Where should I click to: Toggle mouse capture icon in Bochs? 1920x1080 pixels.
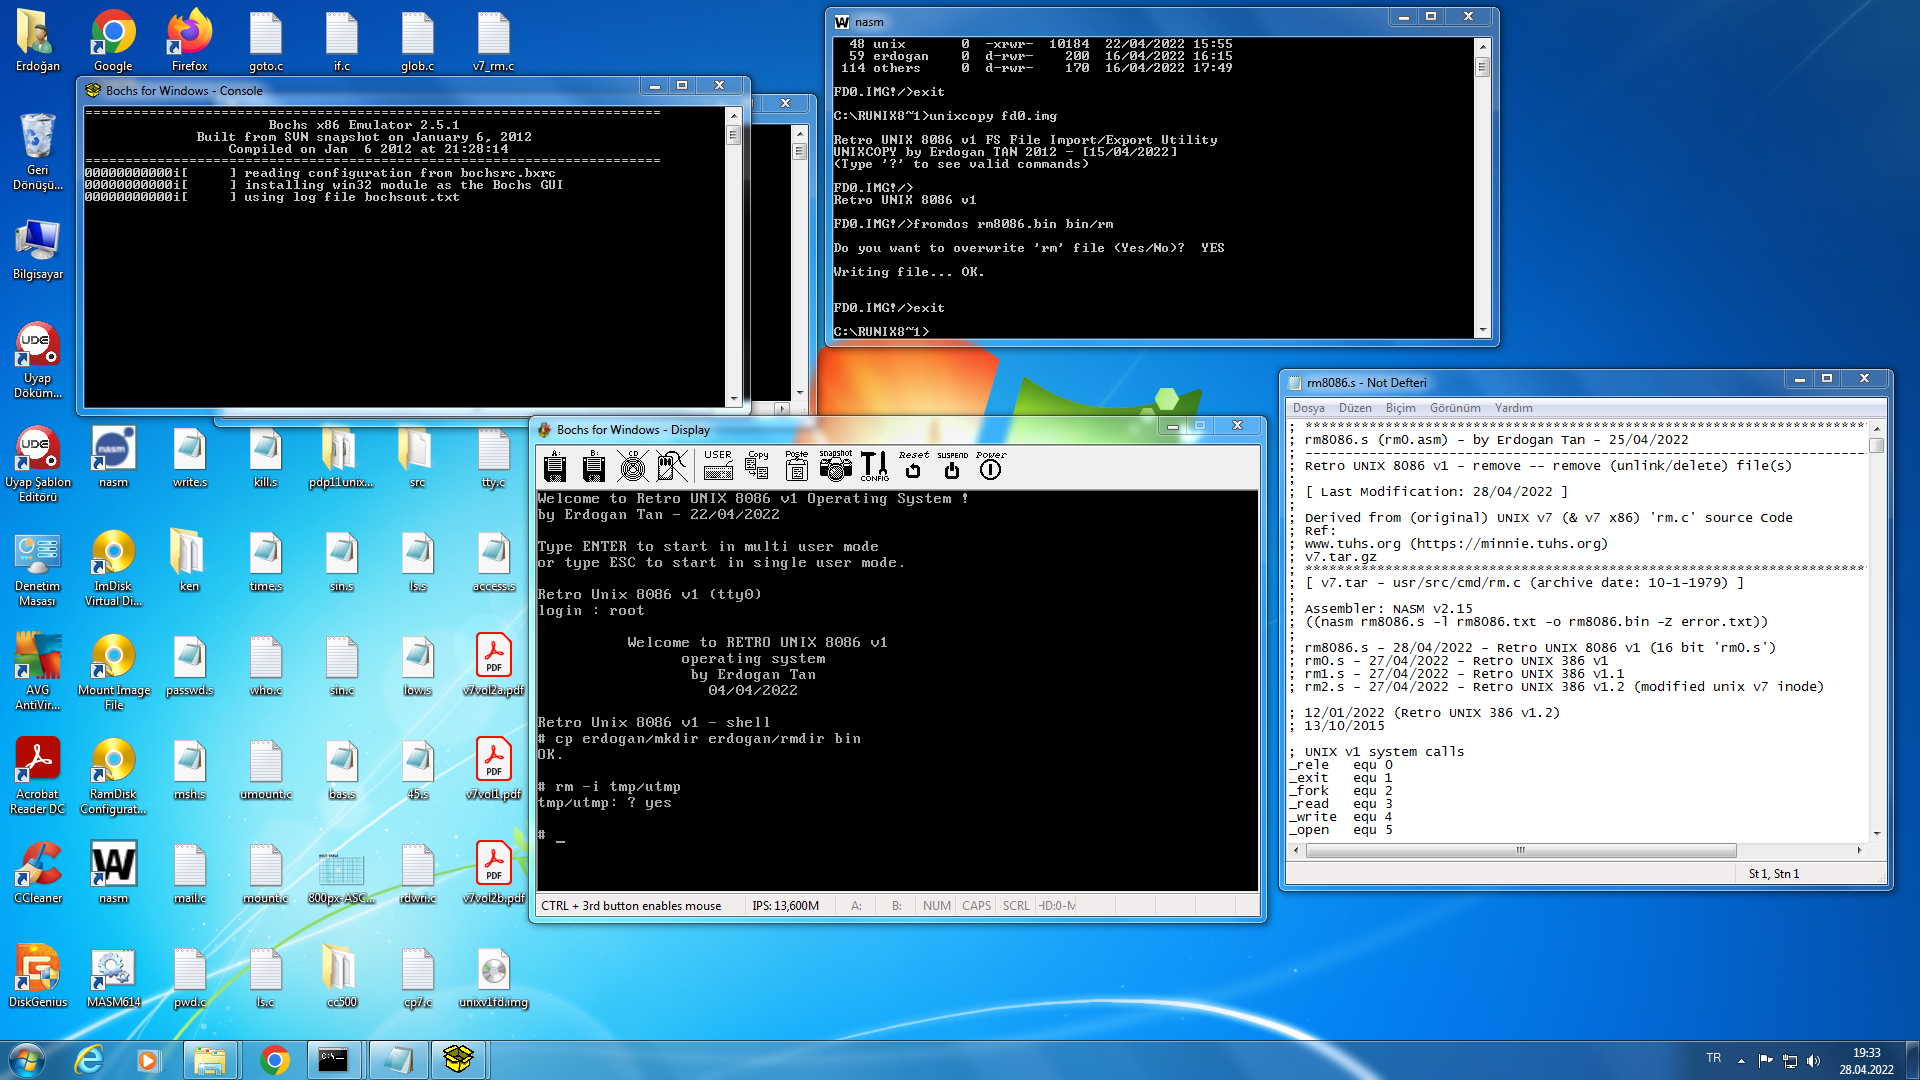click(671, 466)
